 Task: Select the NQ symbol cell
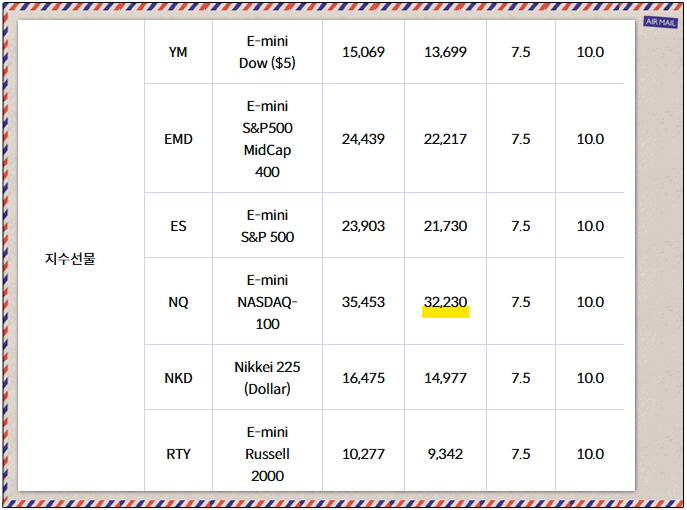pyautogui.click(x=178, y=302)
